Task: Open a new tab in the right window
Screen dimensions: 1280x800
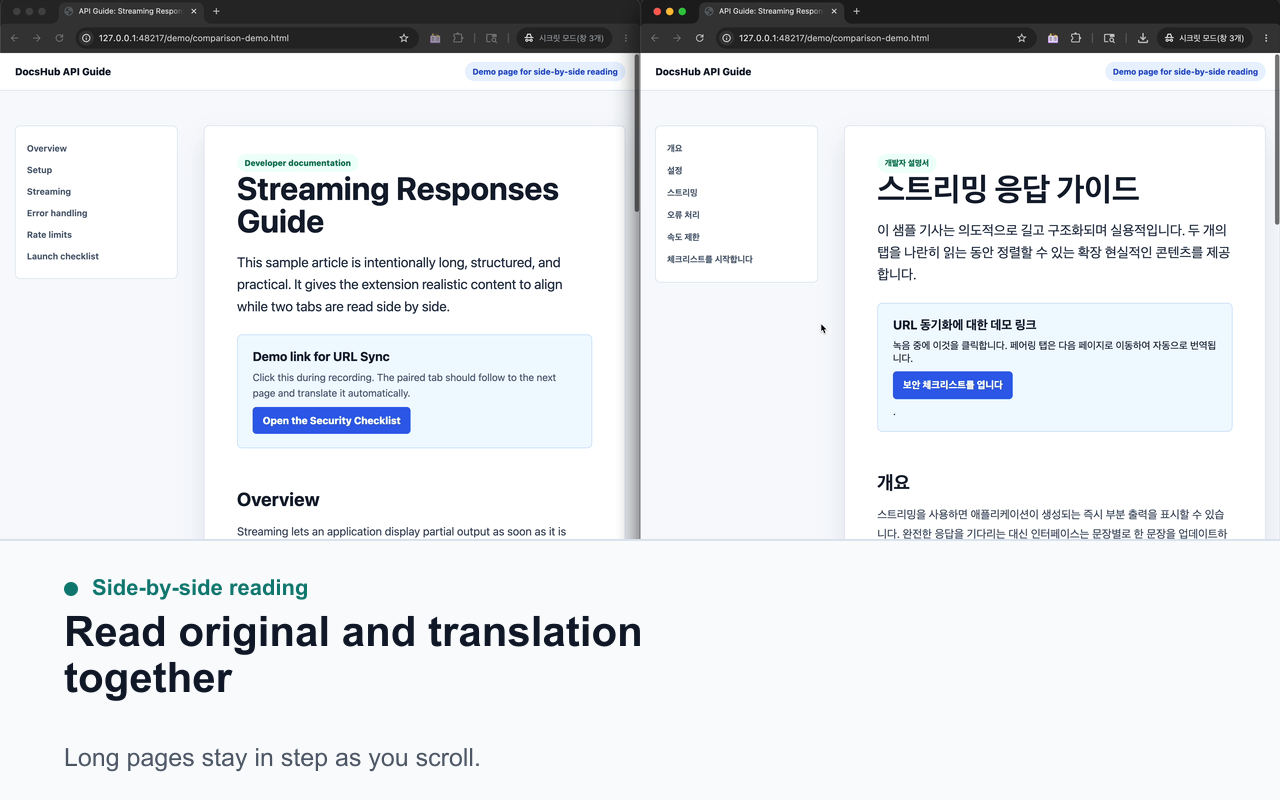Action: [856, 11]
